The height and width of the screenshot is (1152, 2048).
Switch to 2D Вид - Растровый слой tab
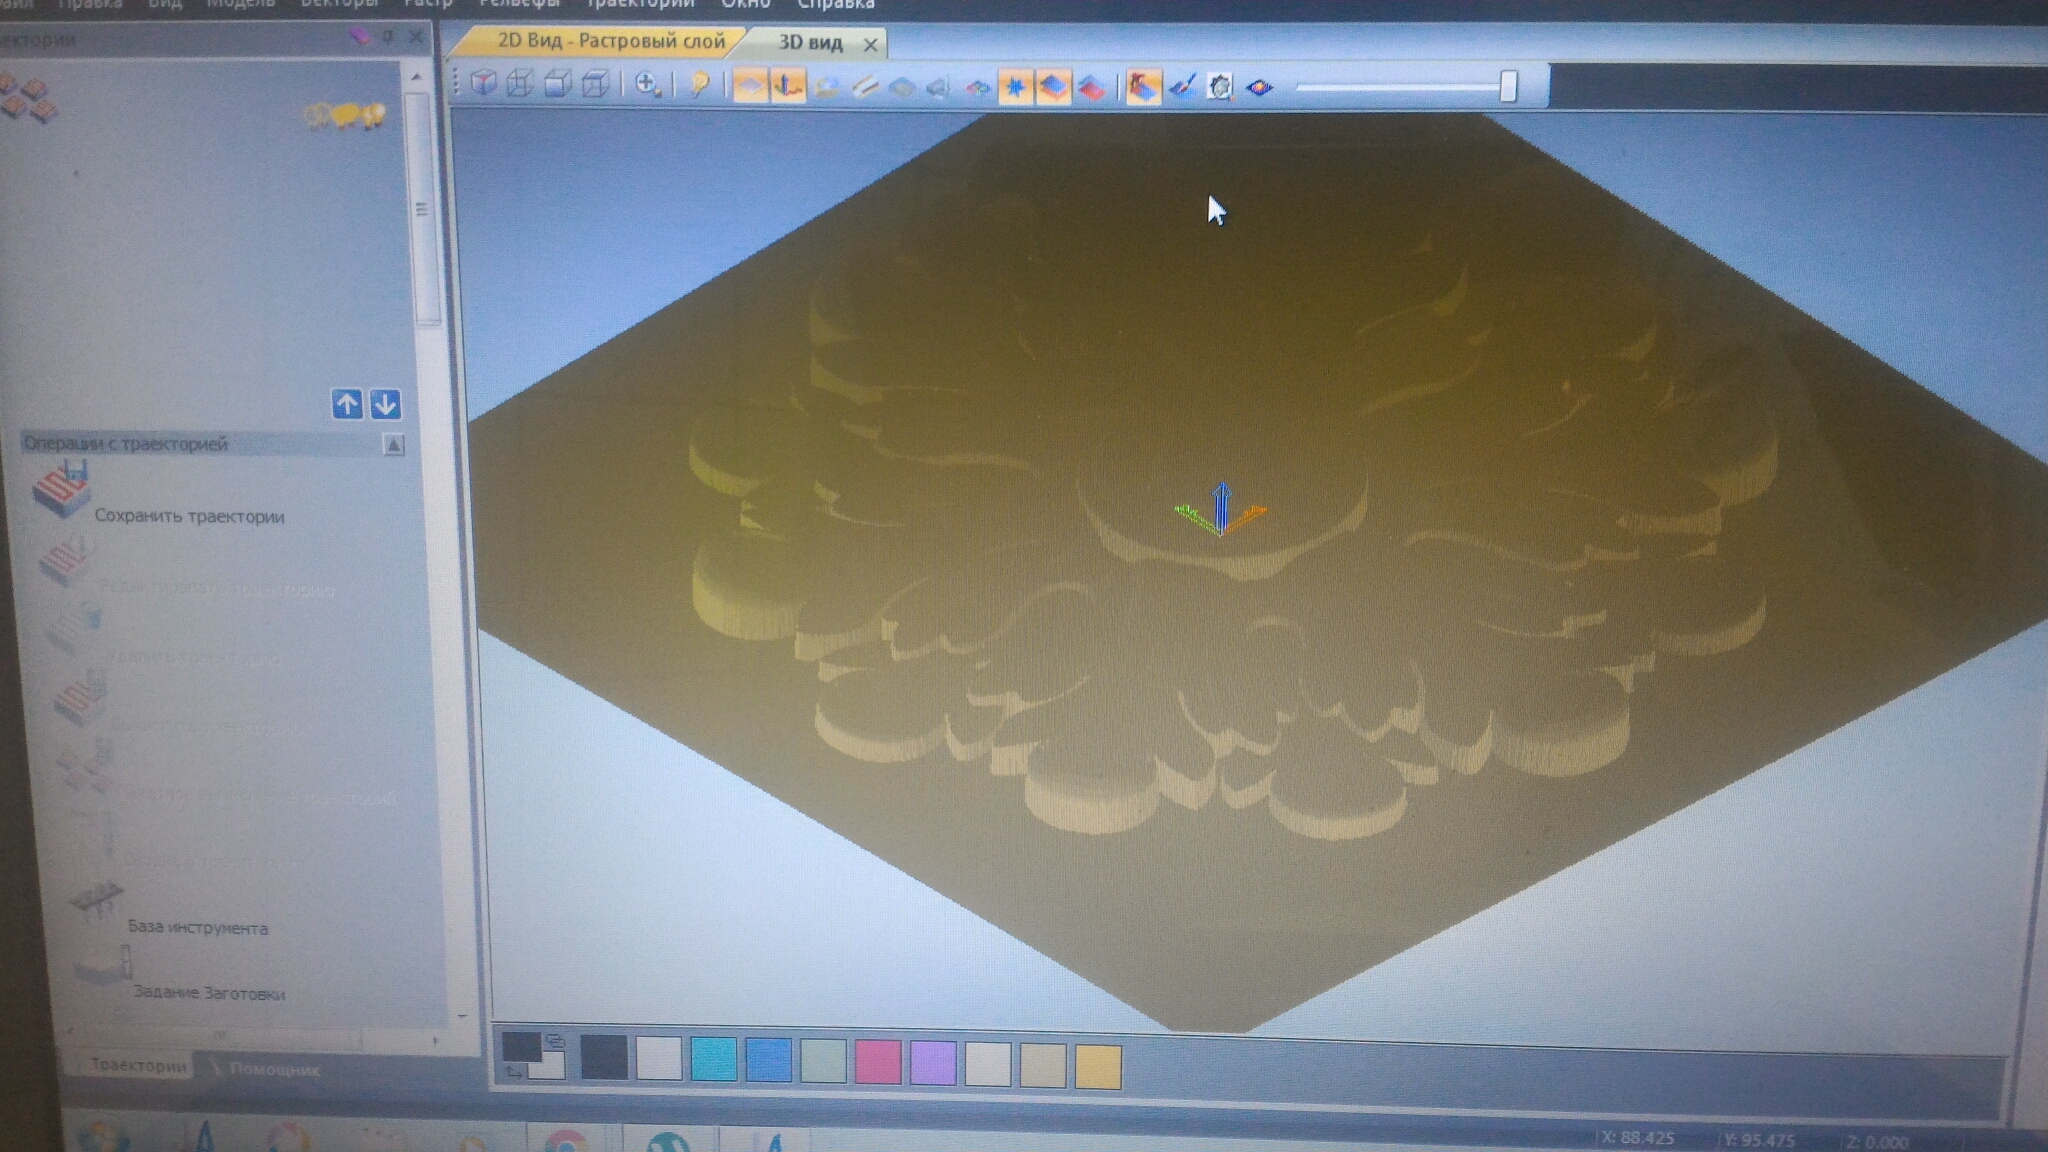tap(610, 42)
